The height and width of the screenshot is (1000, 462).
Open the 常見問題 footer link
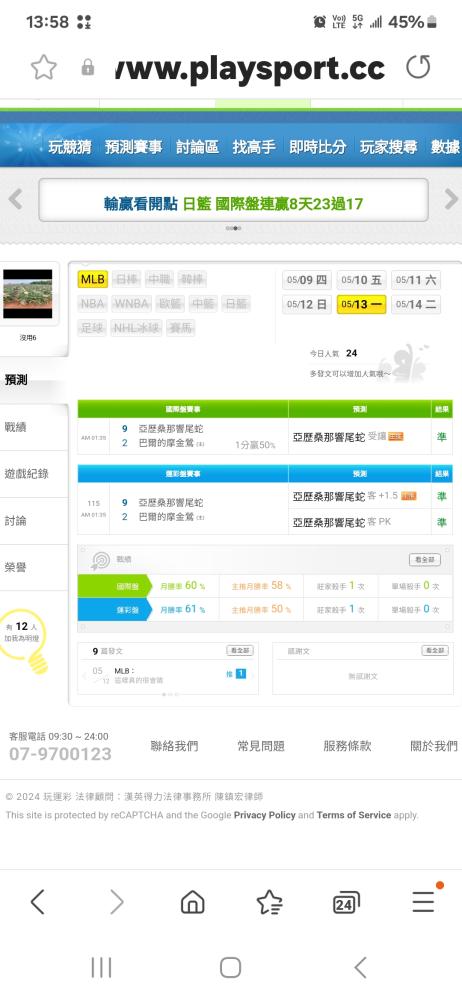[260, 746]
